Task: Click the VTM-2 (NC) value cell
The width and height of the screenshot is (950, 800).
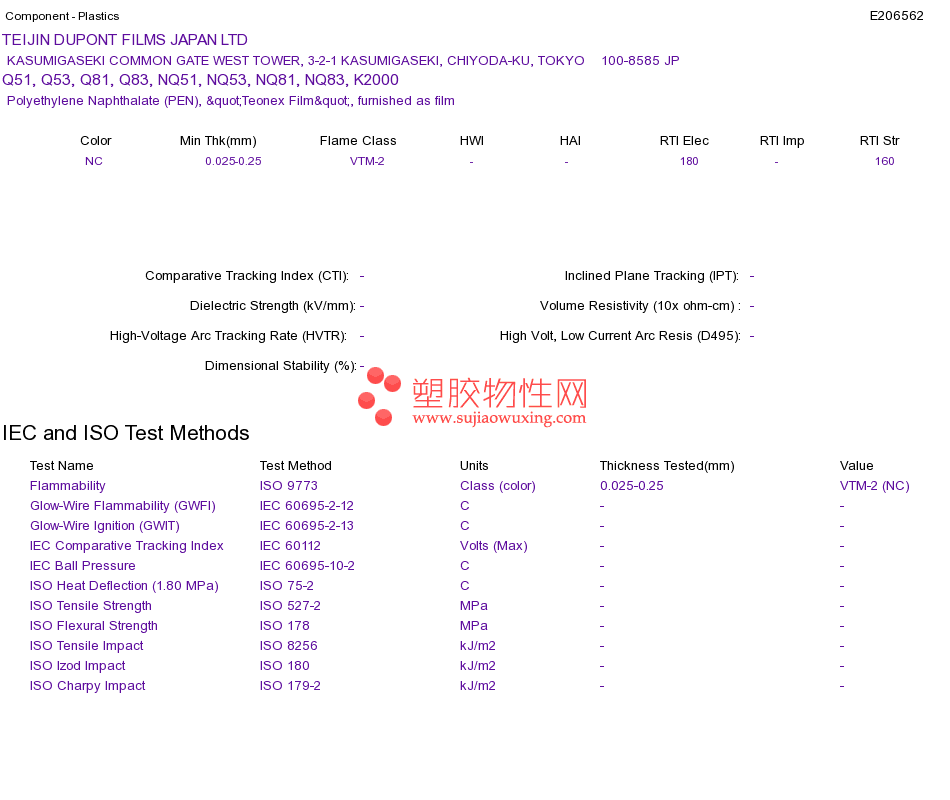Action: pos(874,485)
